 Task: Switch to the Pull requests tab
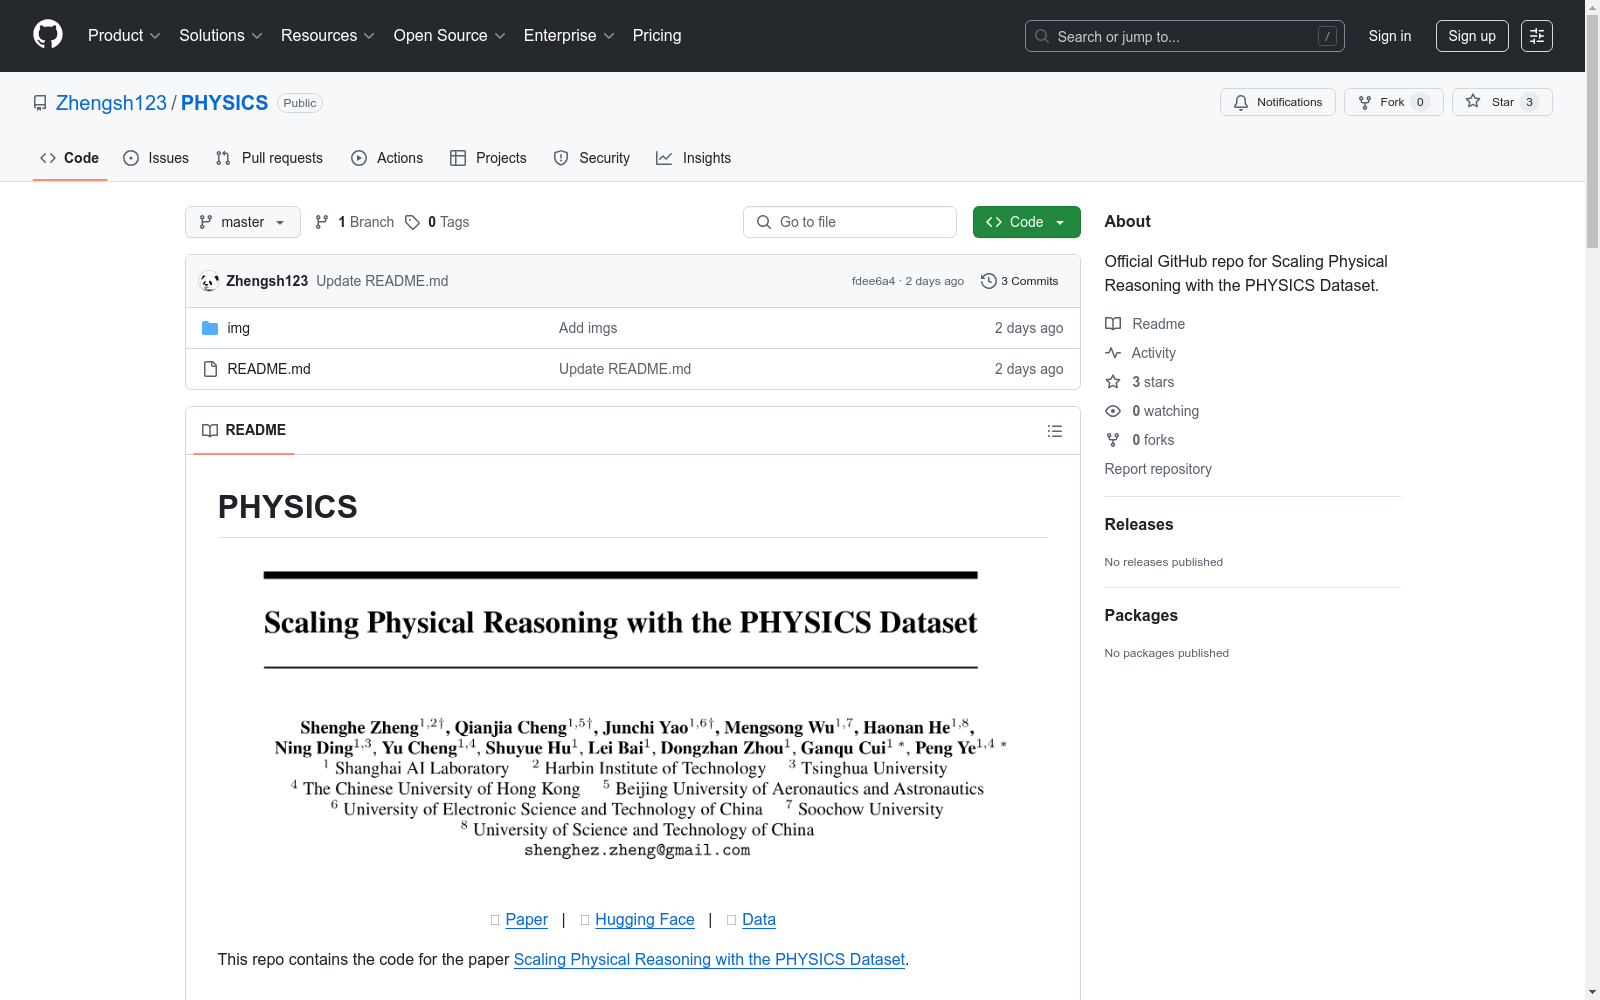tap(269, 158)
